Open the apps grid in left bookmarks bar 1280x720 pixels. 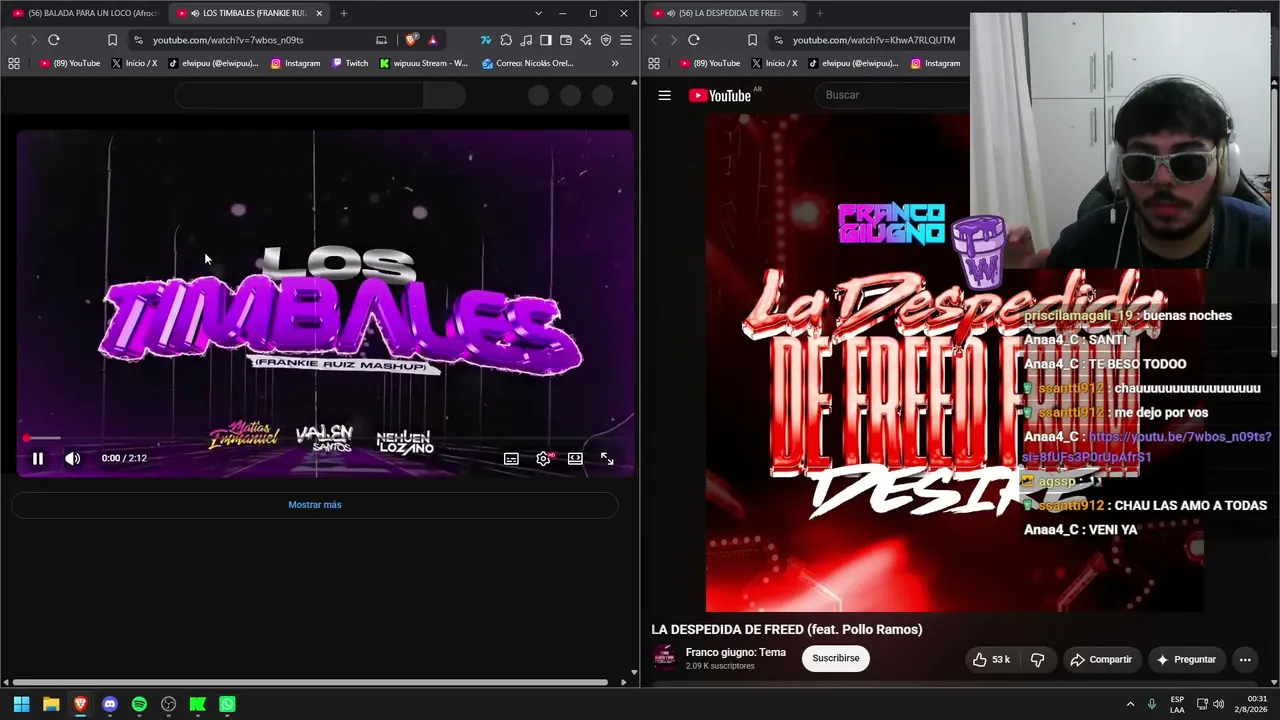(x=14, y=63)
